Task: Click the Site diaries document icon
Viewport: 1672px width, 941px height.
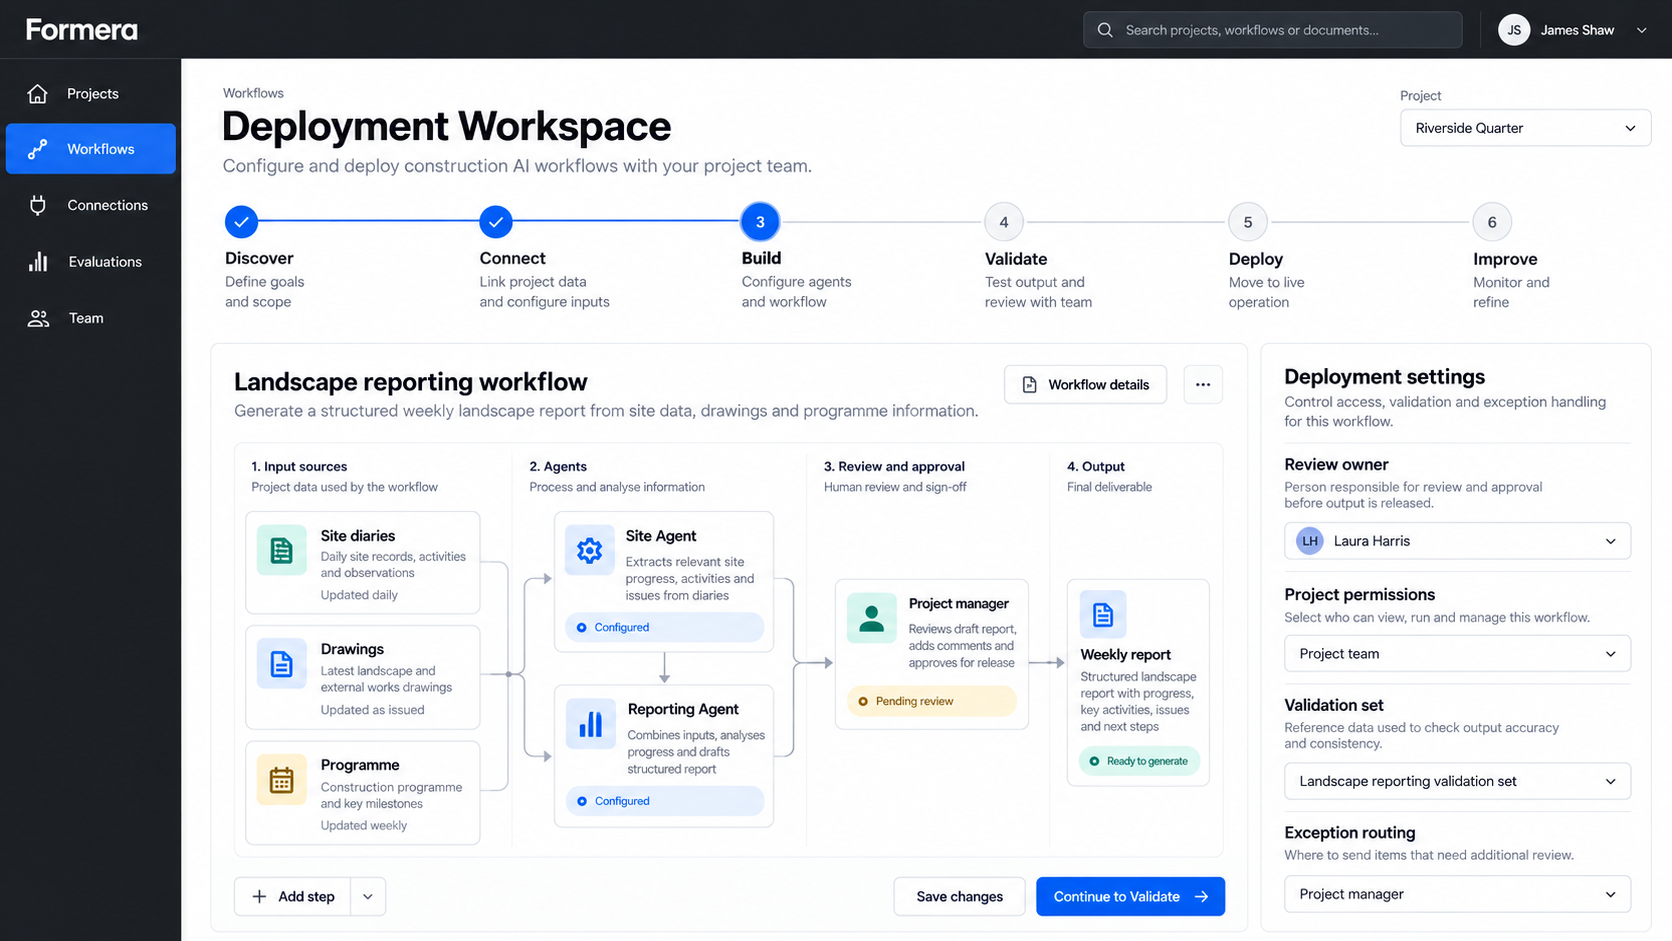Action: click(282, 550)
